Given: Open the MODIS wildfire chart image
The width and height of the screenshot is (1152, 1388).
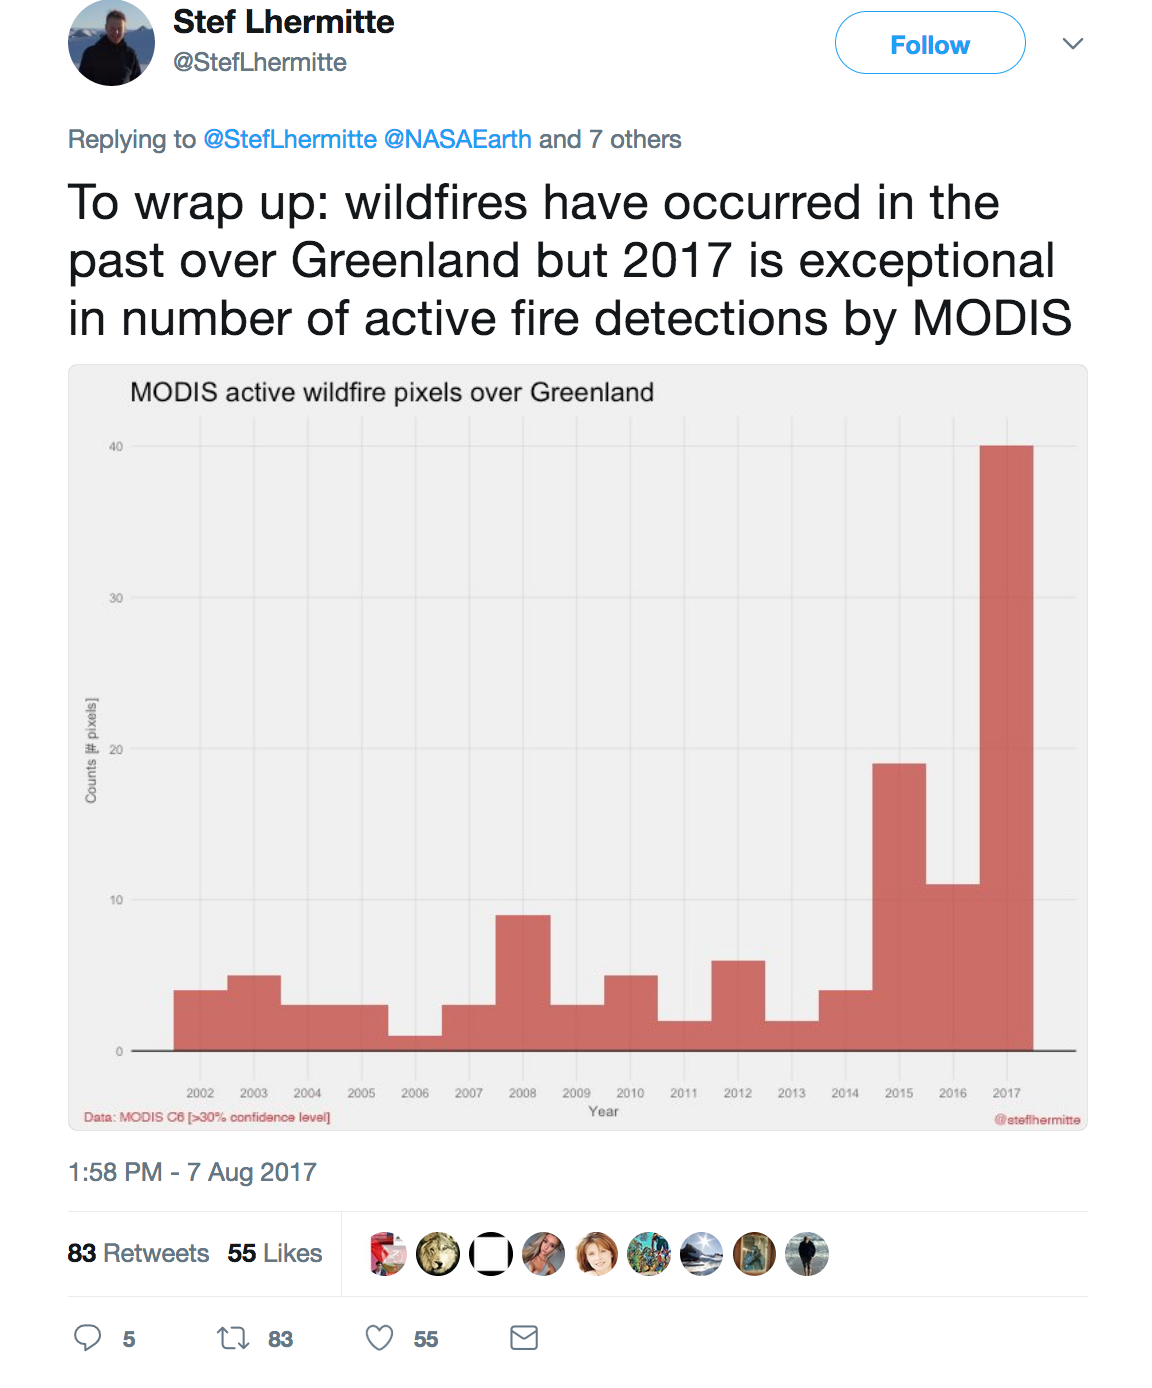Looking at the screenshot, I should click(578, 747).
